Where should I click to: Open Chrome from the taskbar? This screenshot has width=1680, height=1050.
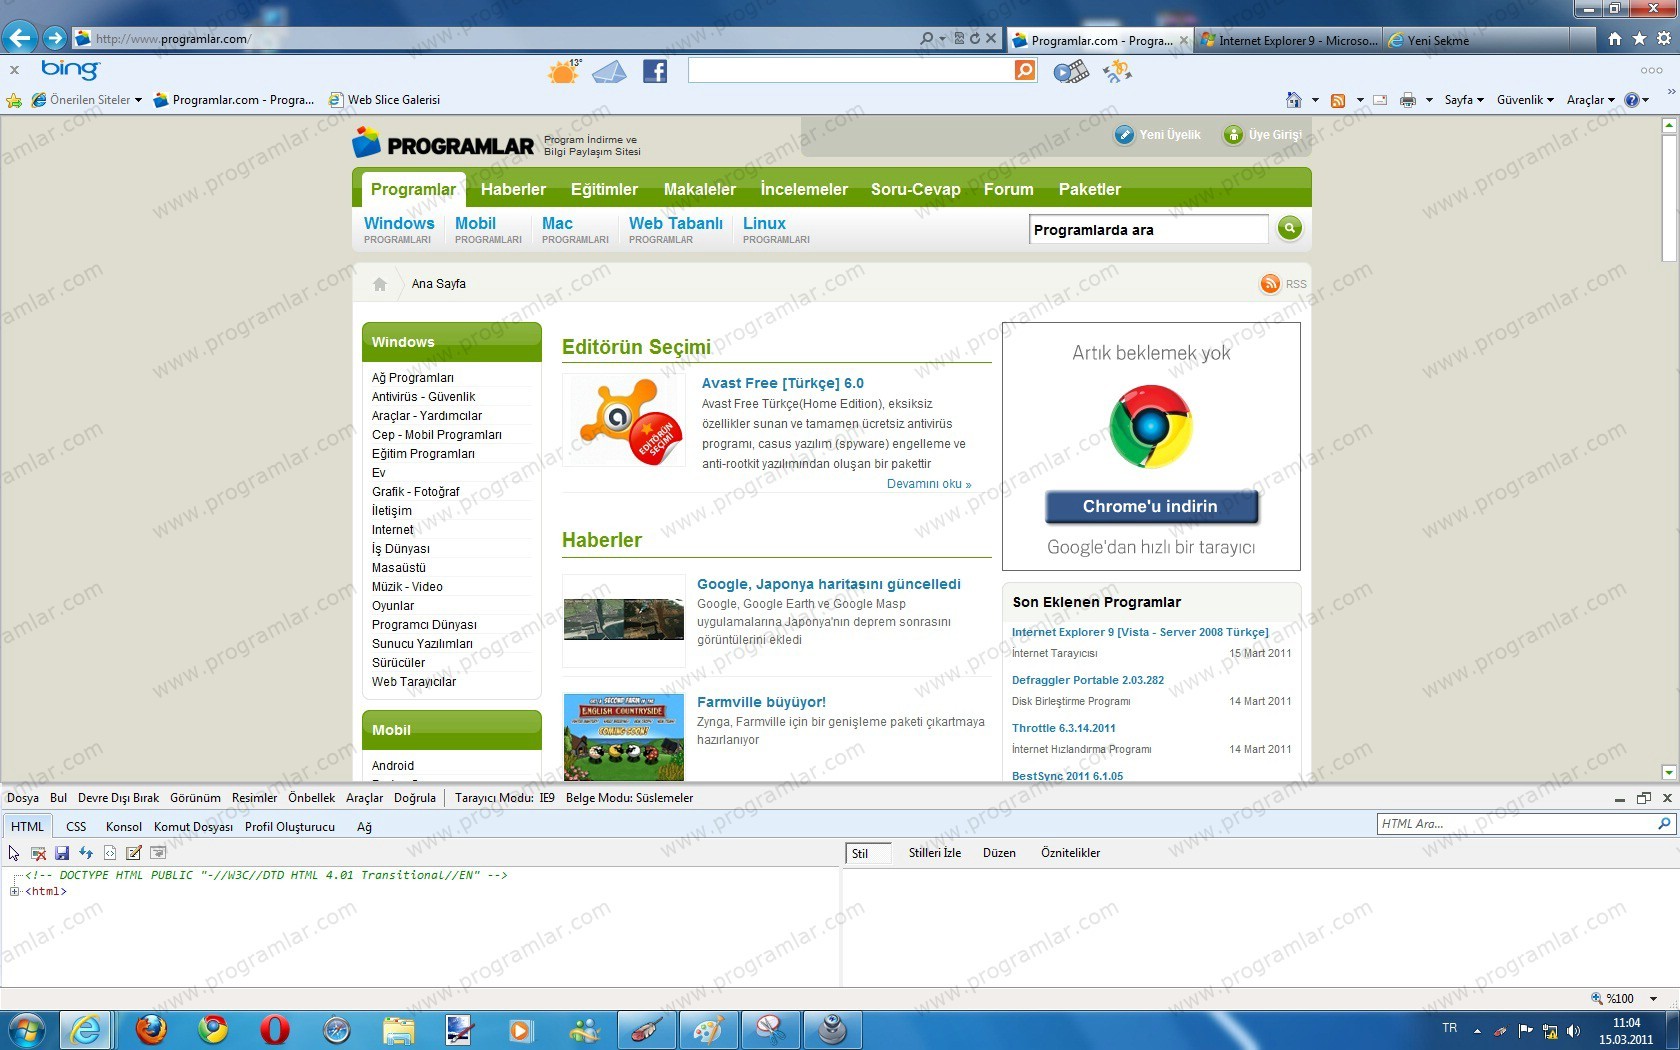213,1029
